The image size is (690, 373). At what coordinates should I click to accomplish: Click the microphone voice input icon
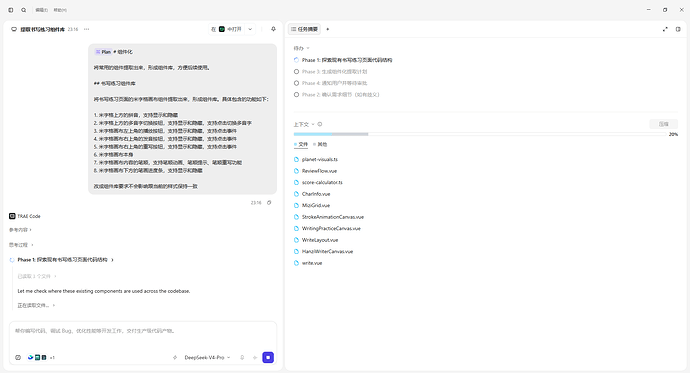tap(242, 358)
